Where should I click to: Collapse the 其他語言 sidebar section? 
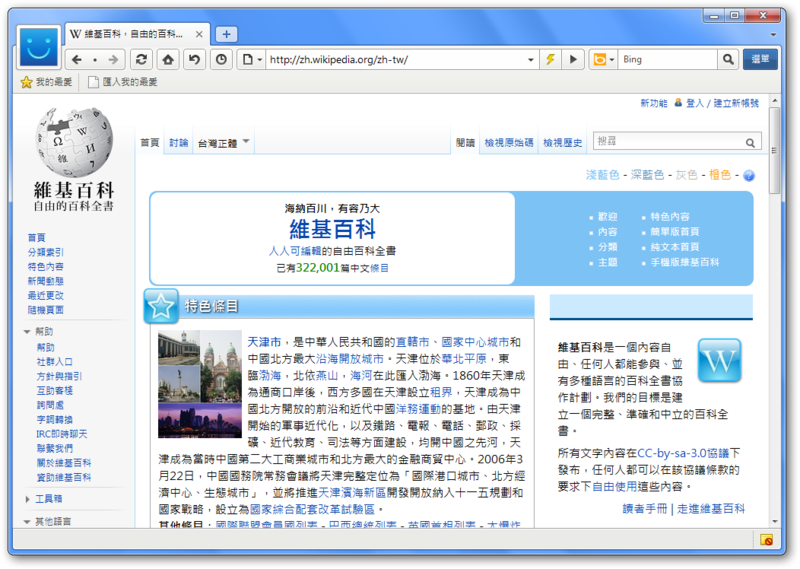(27, 522)
